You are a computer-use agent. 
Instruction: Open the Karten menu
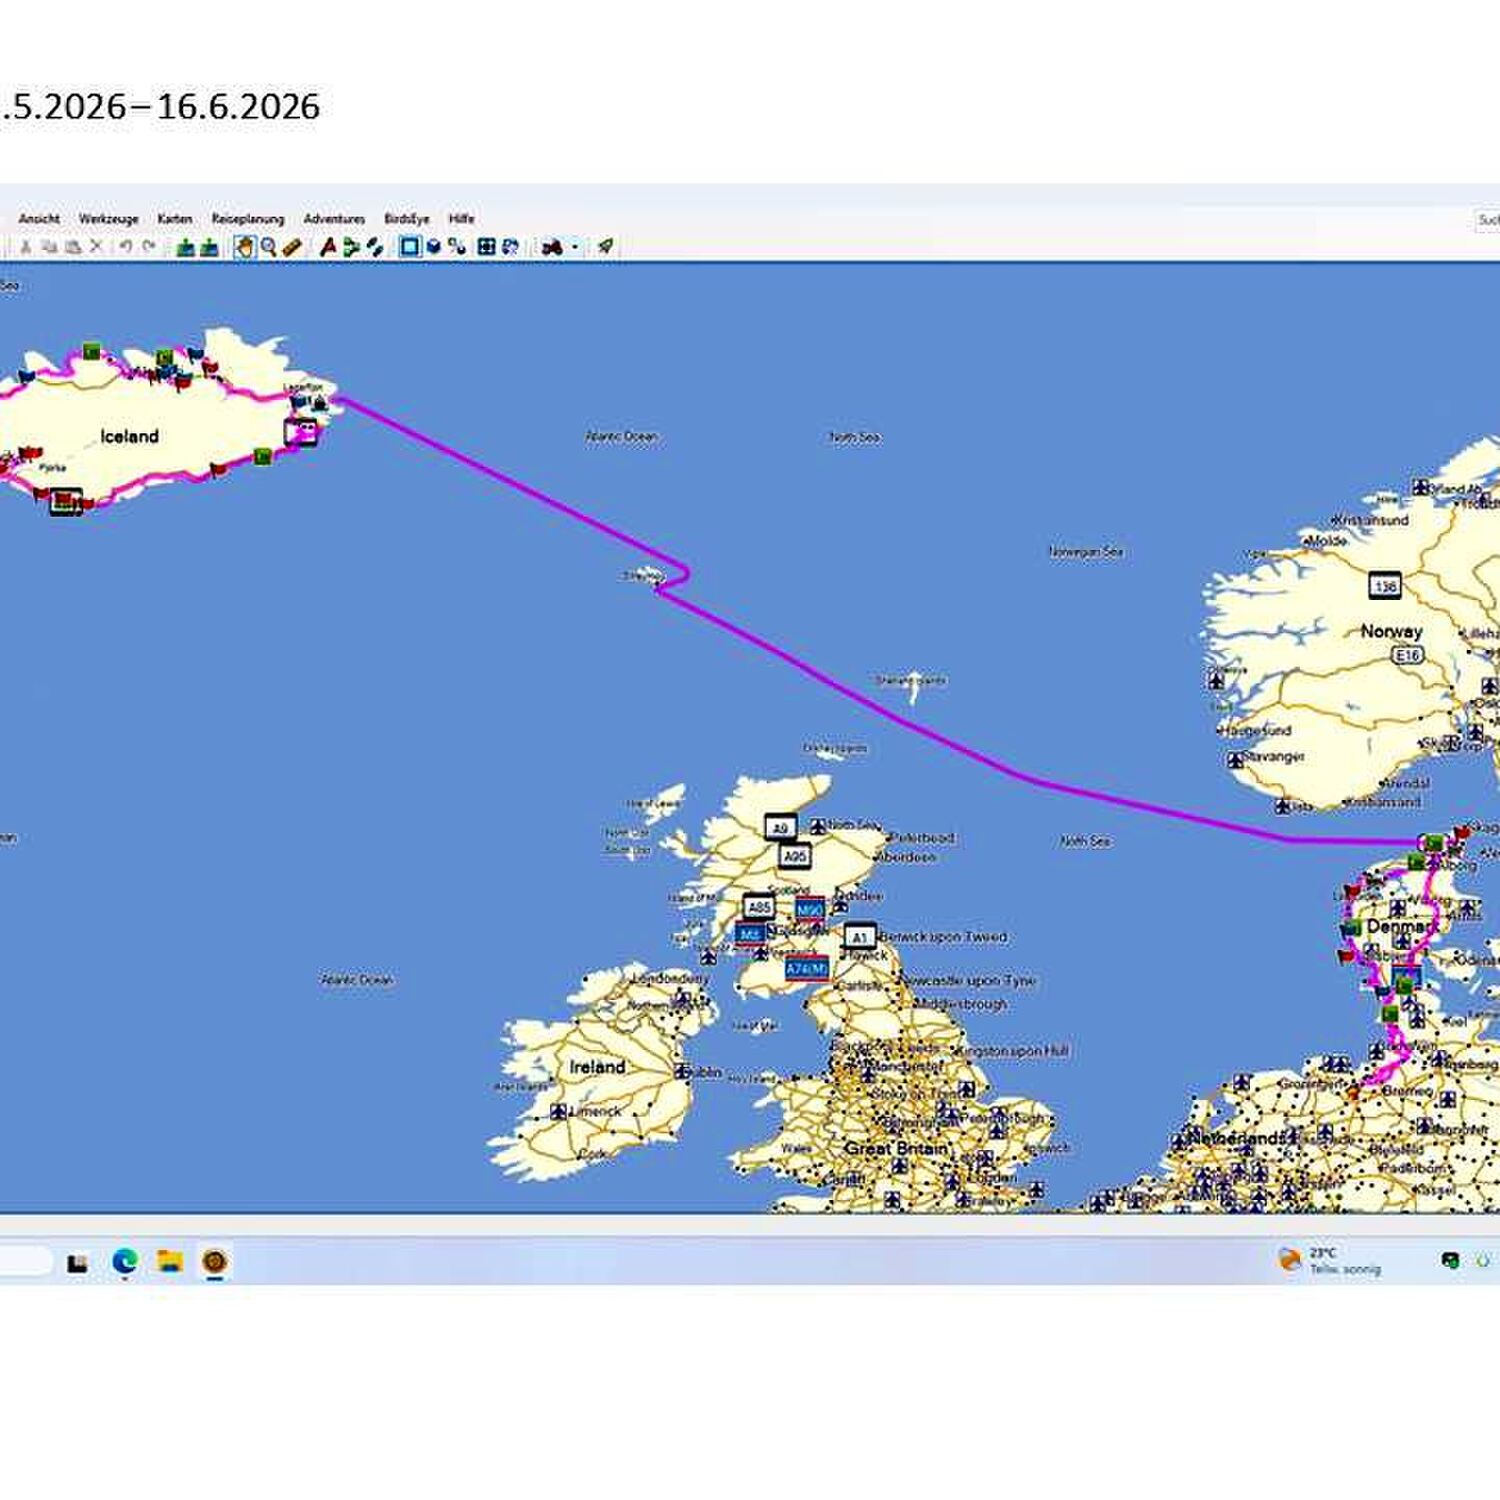(x=174, y=218)
